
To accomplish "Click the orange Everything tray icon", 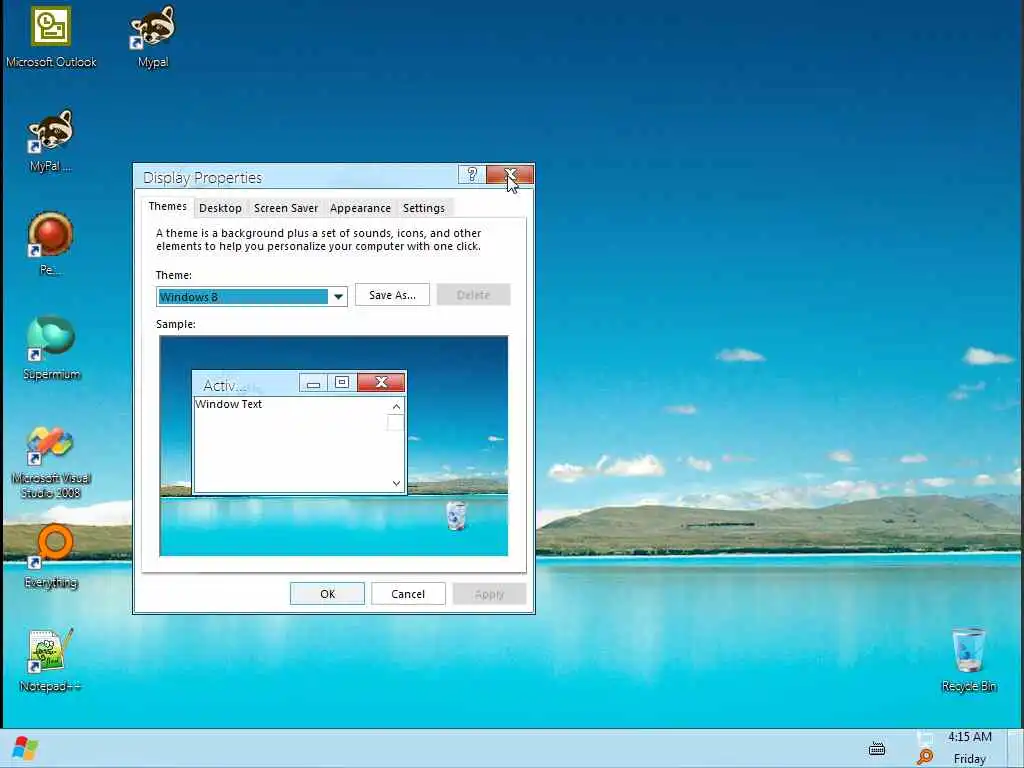I will [x=925, y=757].
